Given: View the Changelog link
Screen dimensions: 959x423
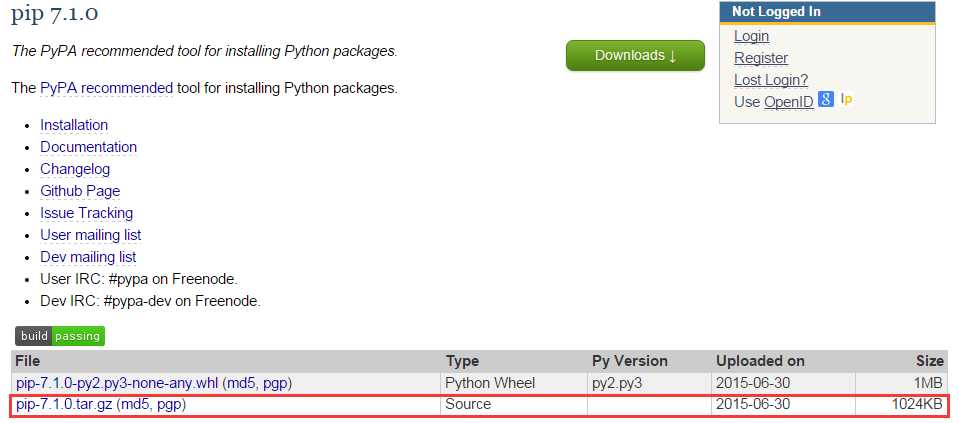Looking at the screenshot, I should [x=75, y=169].
